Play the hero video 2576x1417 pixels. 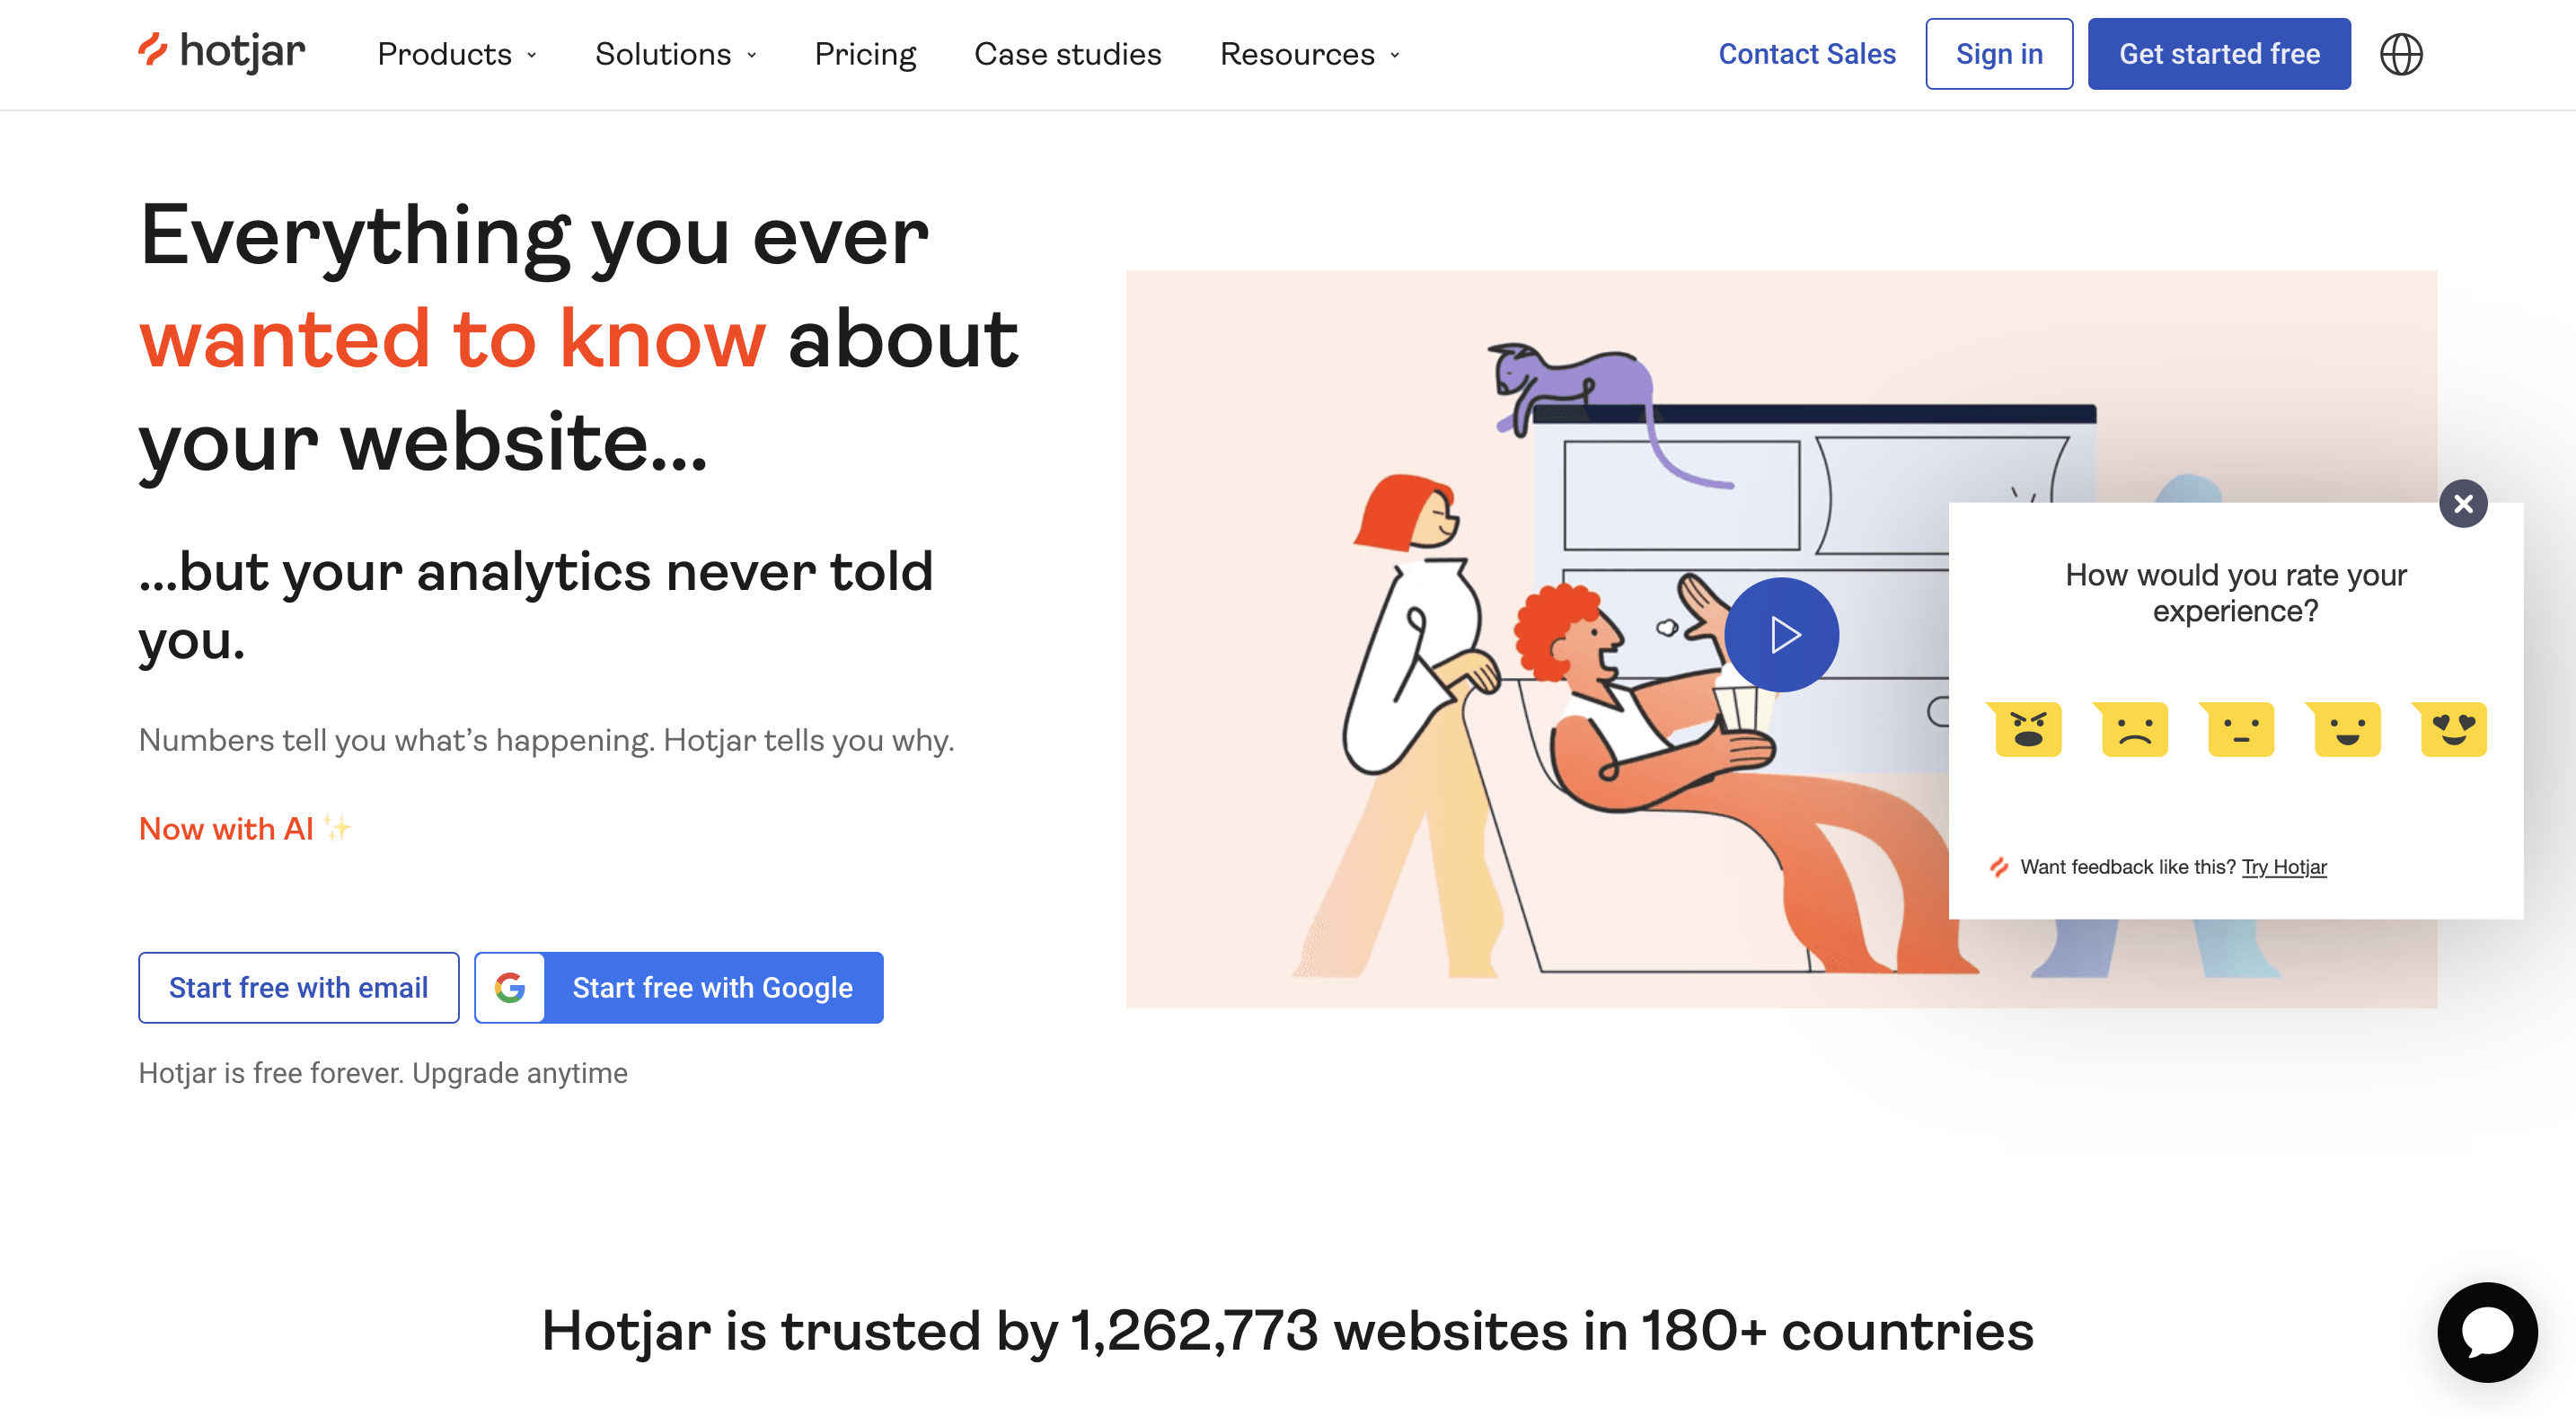pos(1781,634)
